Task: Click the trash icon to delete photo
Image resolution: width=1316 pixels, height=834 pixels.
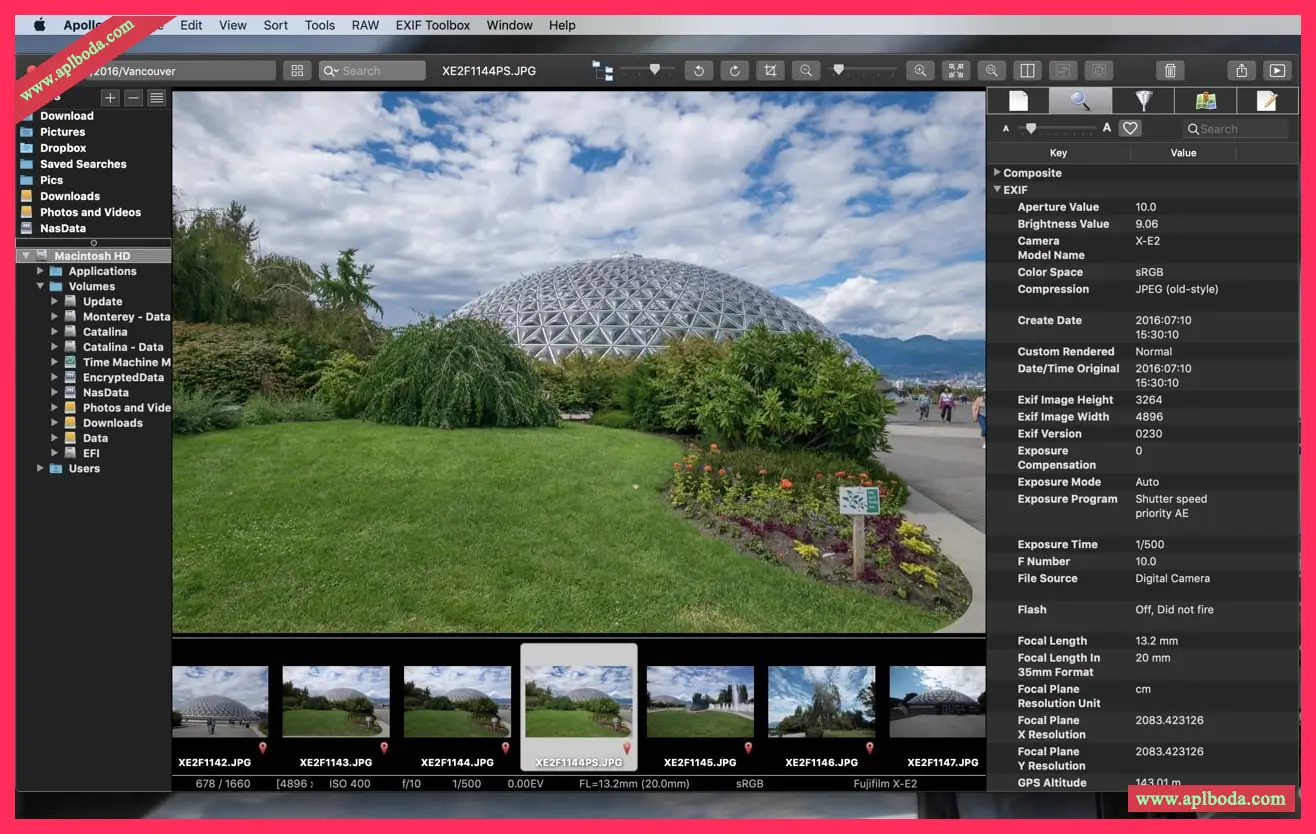Action: tap(1170, 71)
